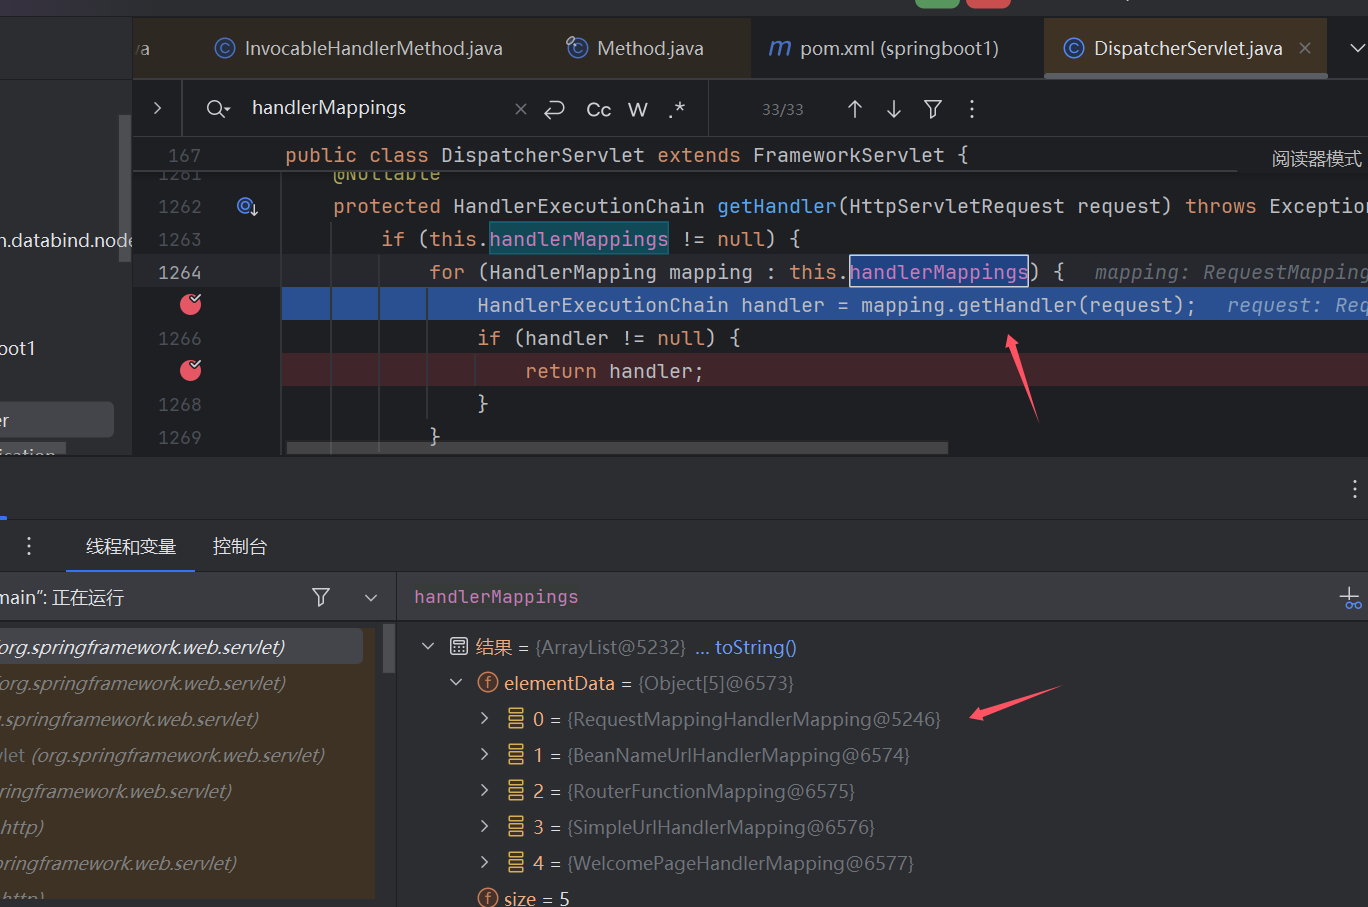Open the thread selector dropdown
The height and width of the screenshot is (907, 1368).
point(371,598)
